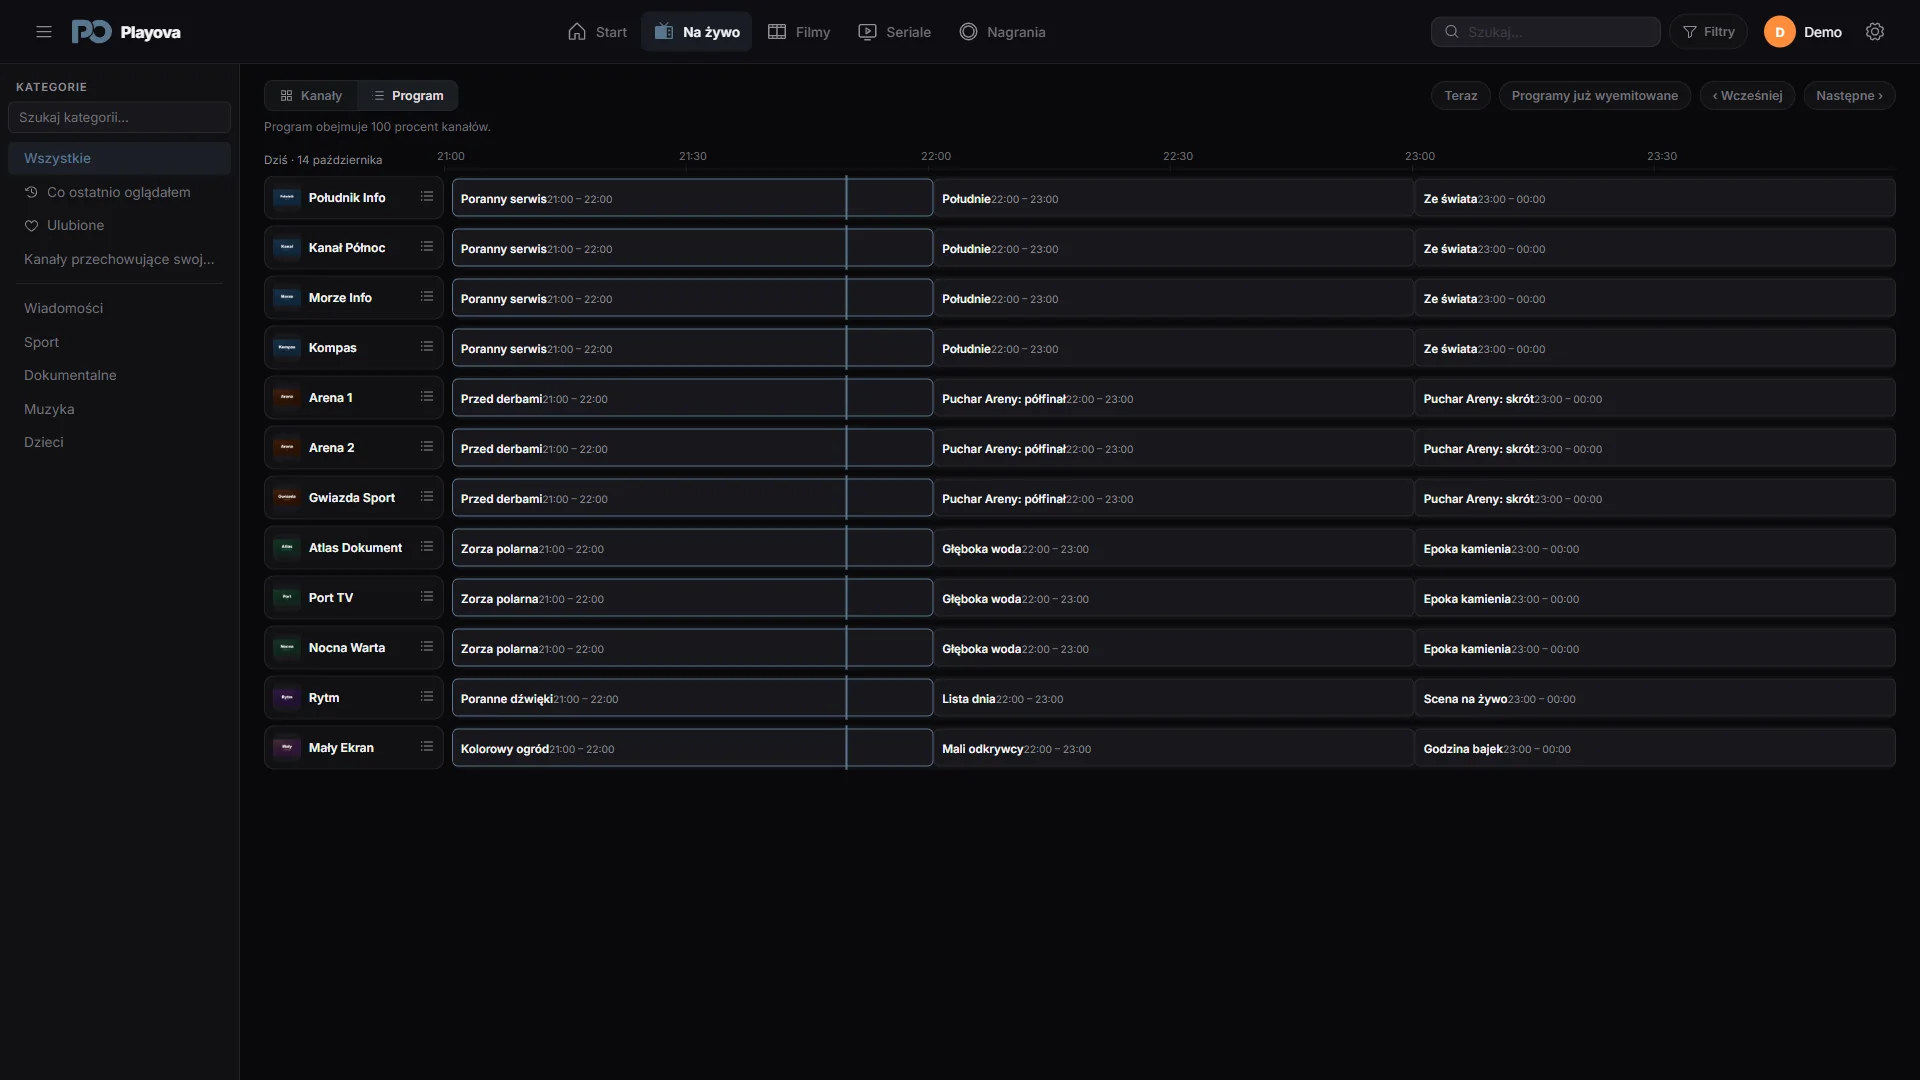
Task: Toggle the hamburger sidebar menu
Action: click(44, 32)
